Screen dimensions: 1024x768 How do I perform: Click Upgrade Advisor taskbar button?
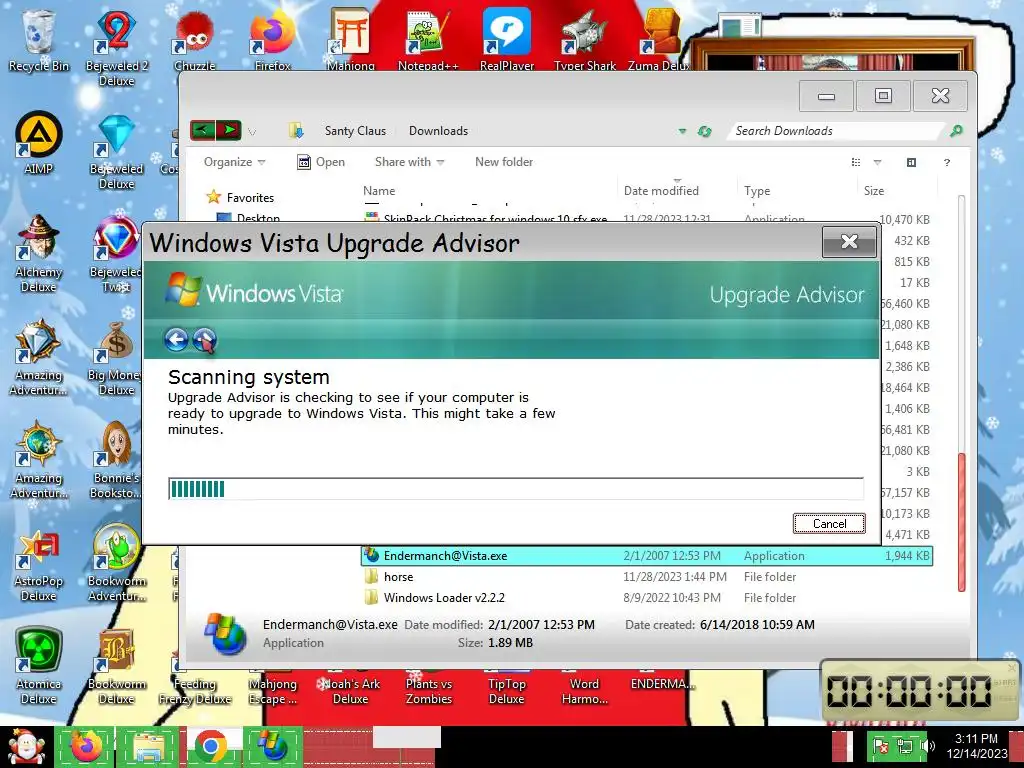[273, 747]
